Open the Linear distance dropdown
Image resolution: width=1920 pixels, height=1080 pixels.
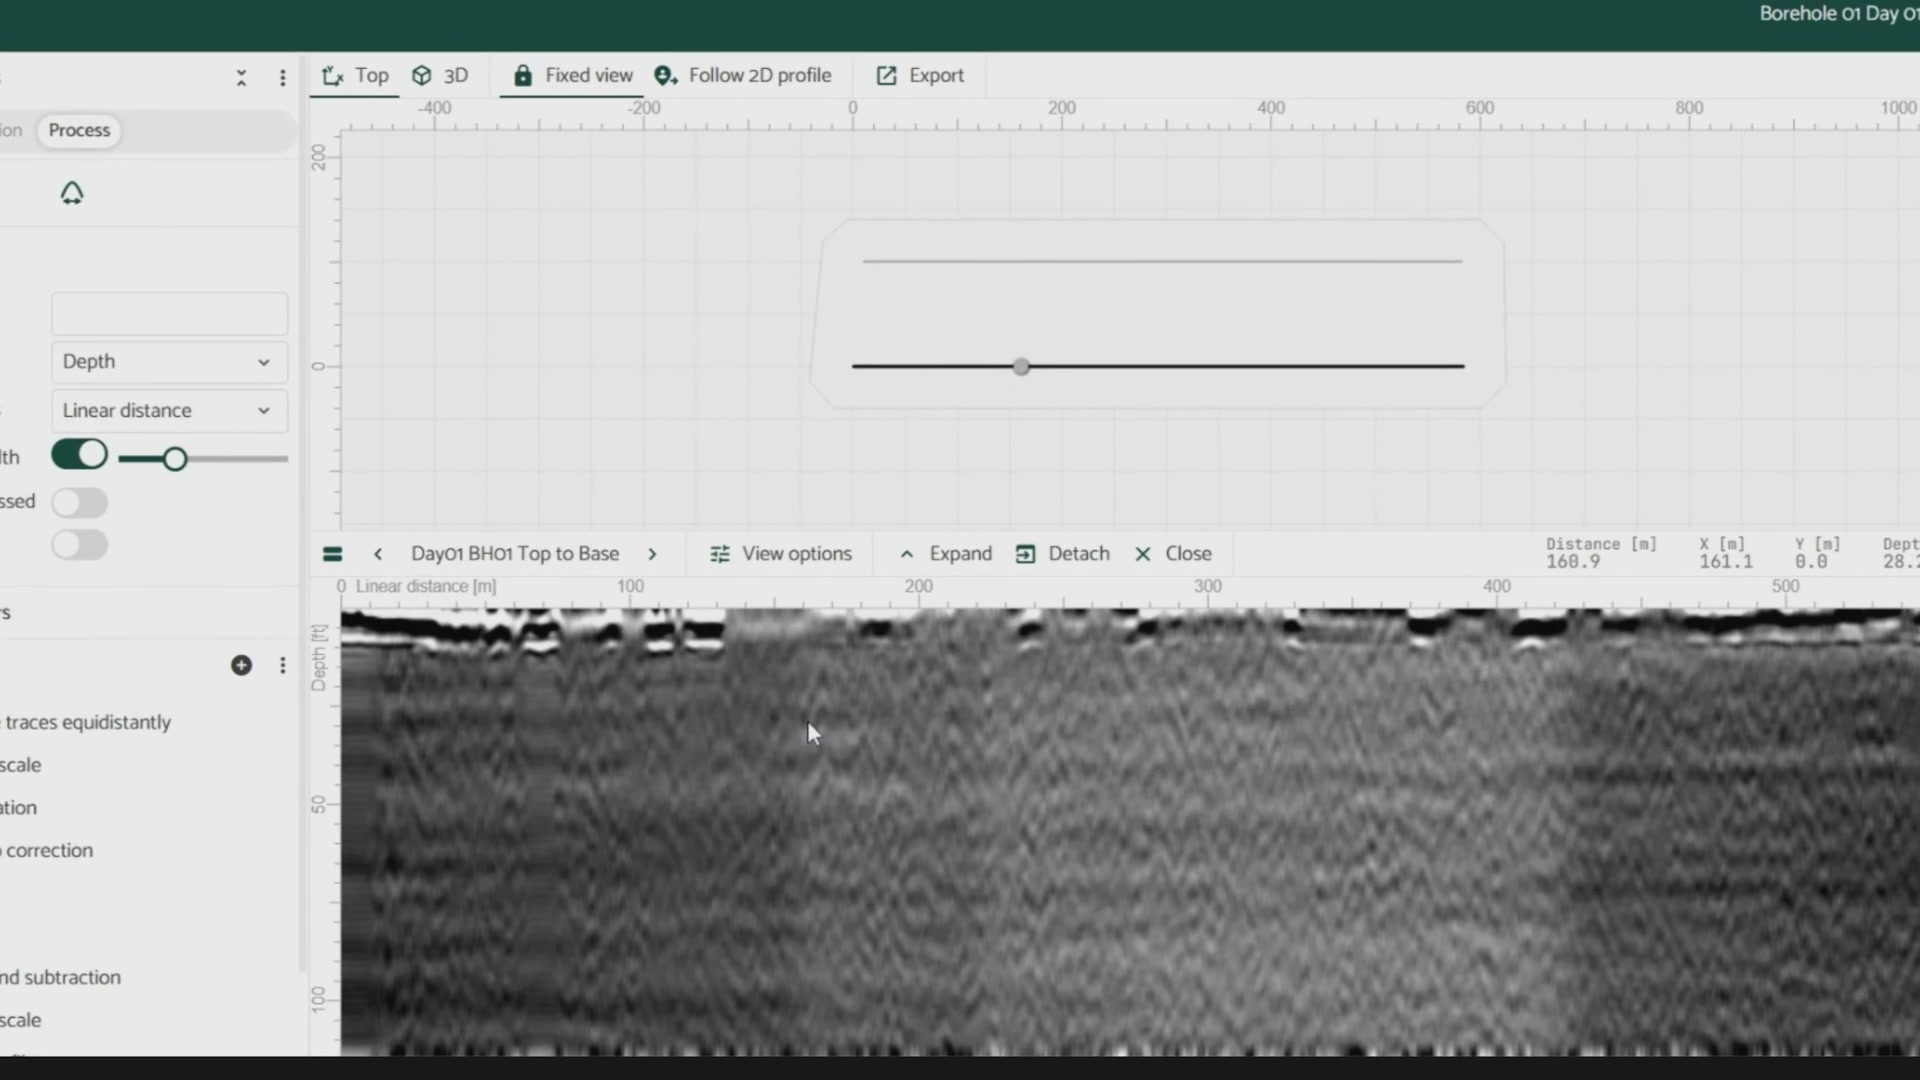[170, 411]
